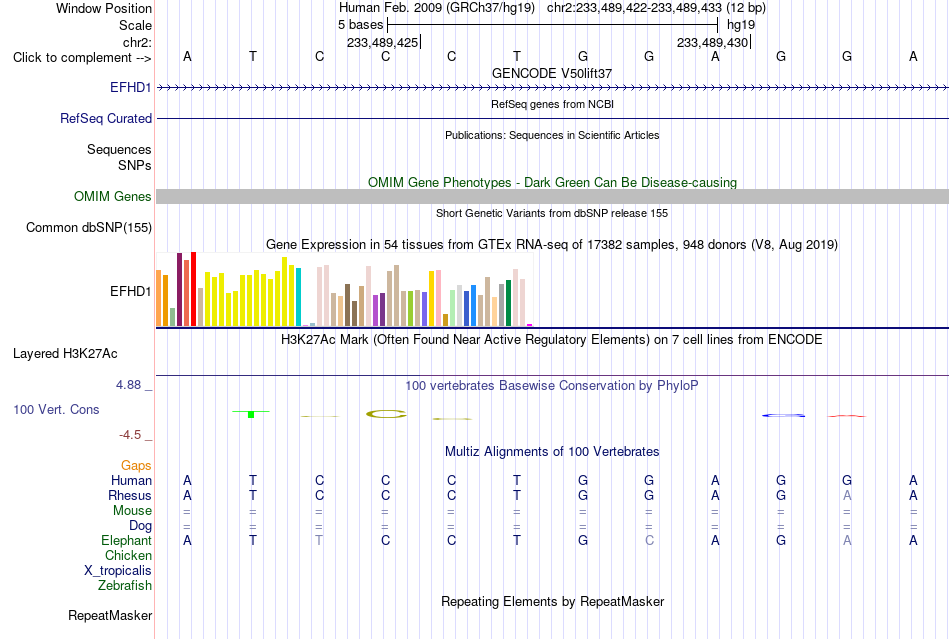950x639 pixels.
Task: Open Common dbSNP(155) track label
Action: (88, 227)
